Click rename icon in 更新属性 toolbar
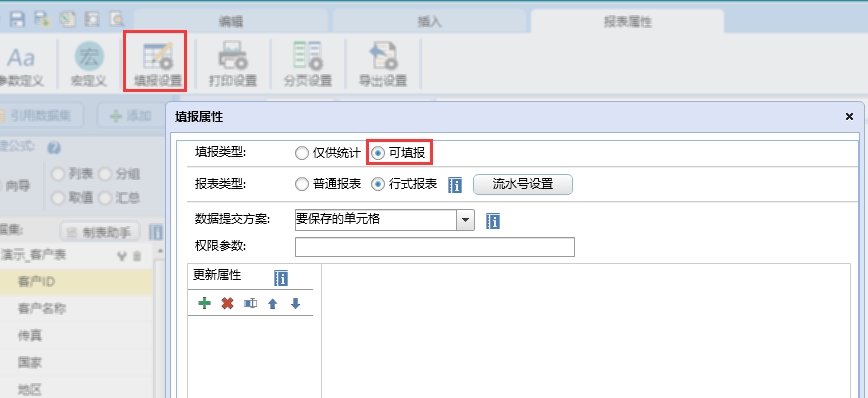 click(250, 303)
